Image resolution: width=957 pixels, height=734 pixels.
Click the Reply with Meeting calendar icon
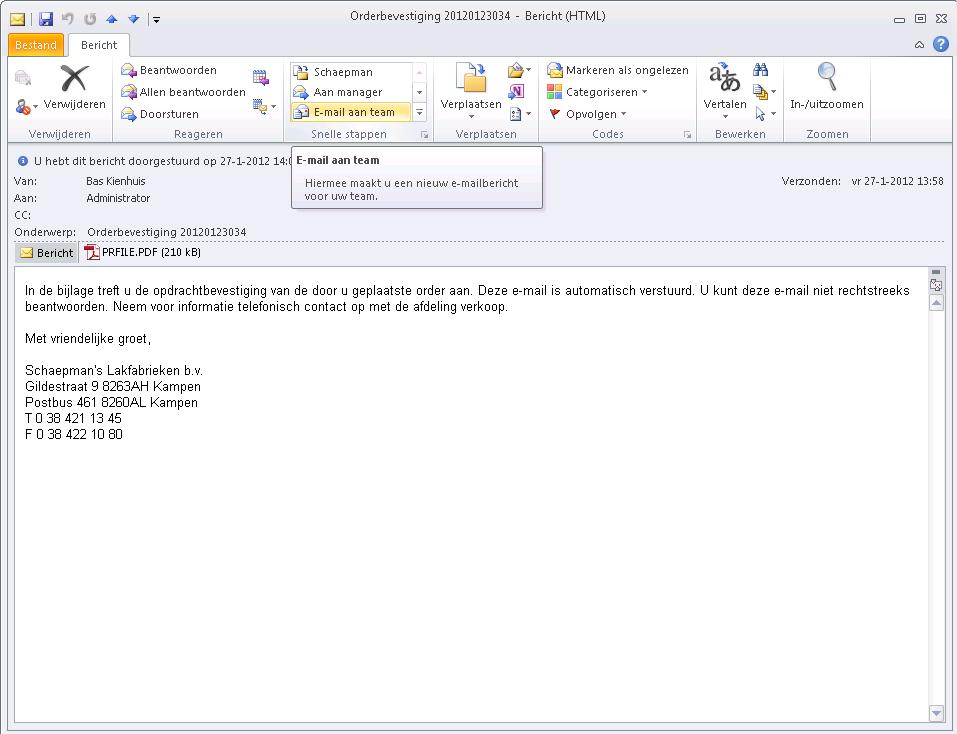[x=261, y=77]
